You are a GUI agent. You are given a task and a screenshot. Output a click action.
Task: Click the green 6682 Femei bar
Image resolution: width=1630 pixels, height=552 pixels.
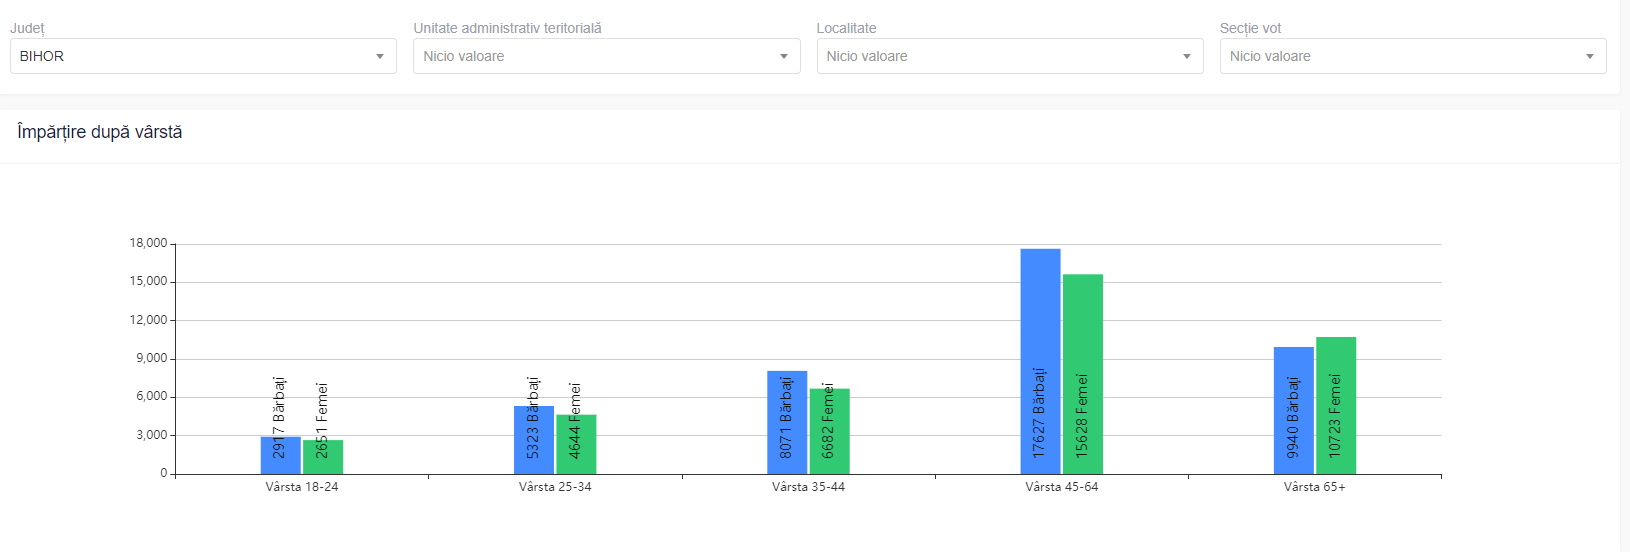pyautogui.click(x=829, y=431)
